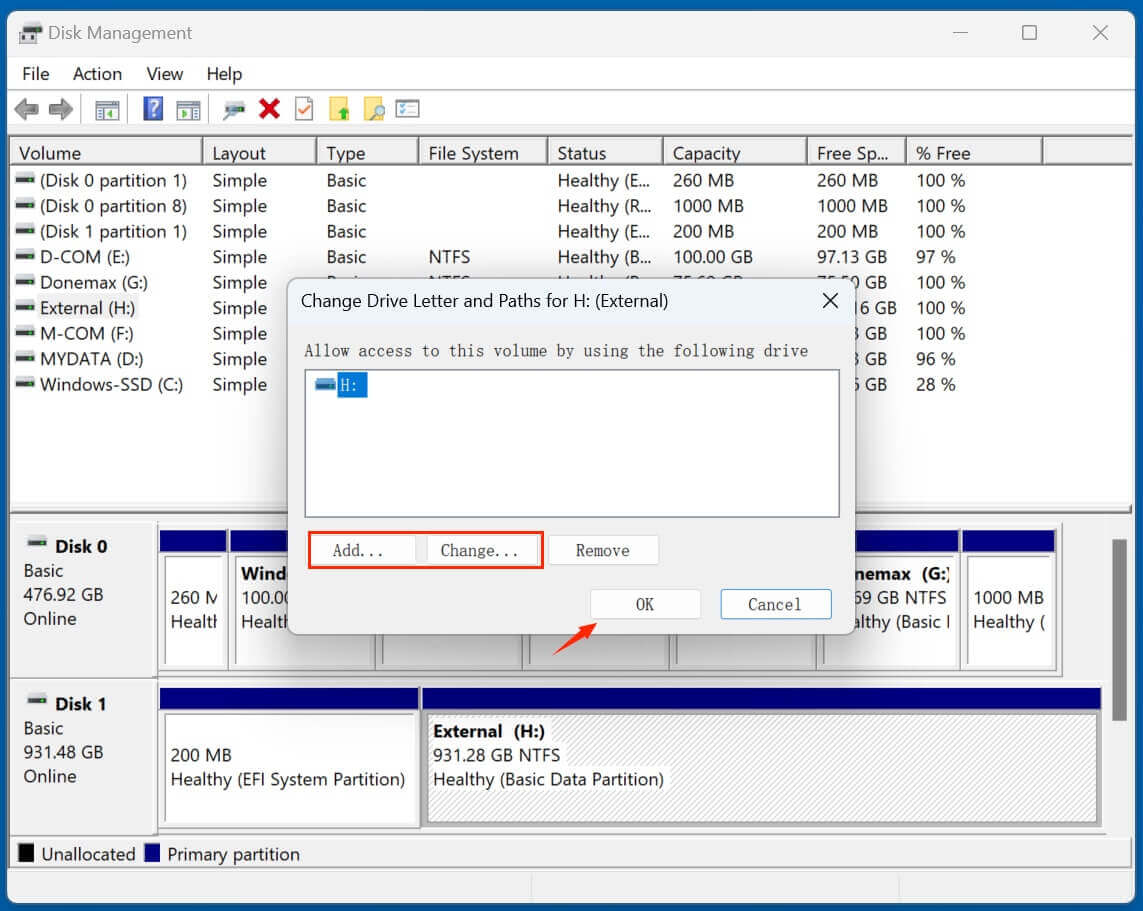Click the Remove button

coord(603,550)
